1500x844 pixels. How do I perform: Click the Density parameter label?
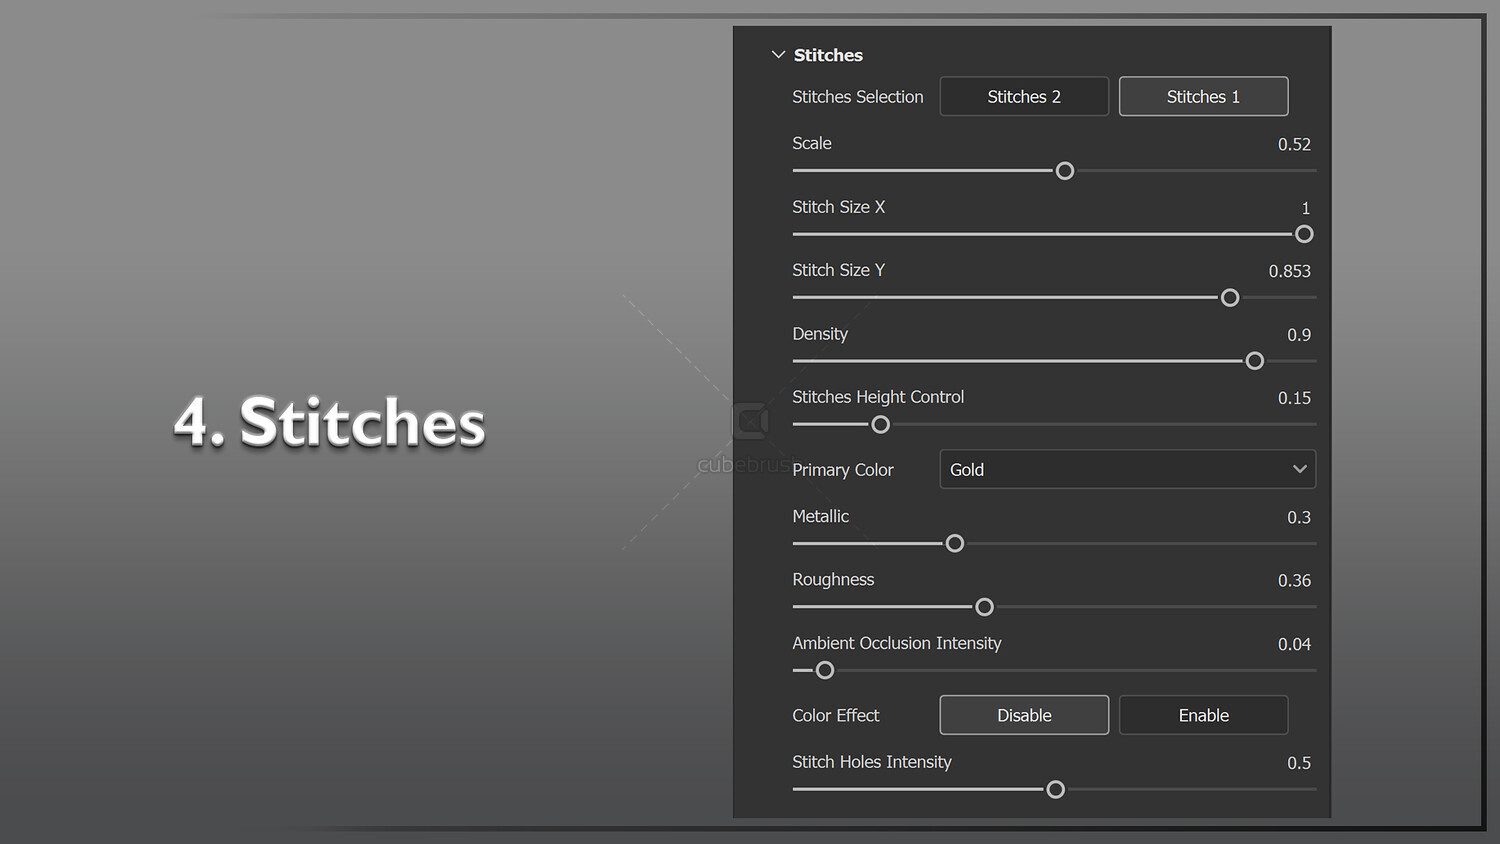820,334
